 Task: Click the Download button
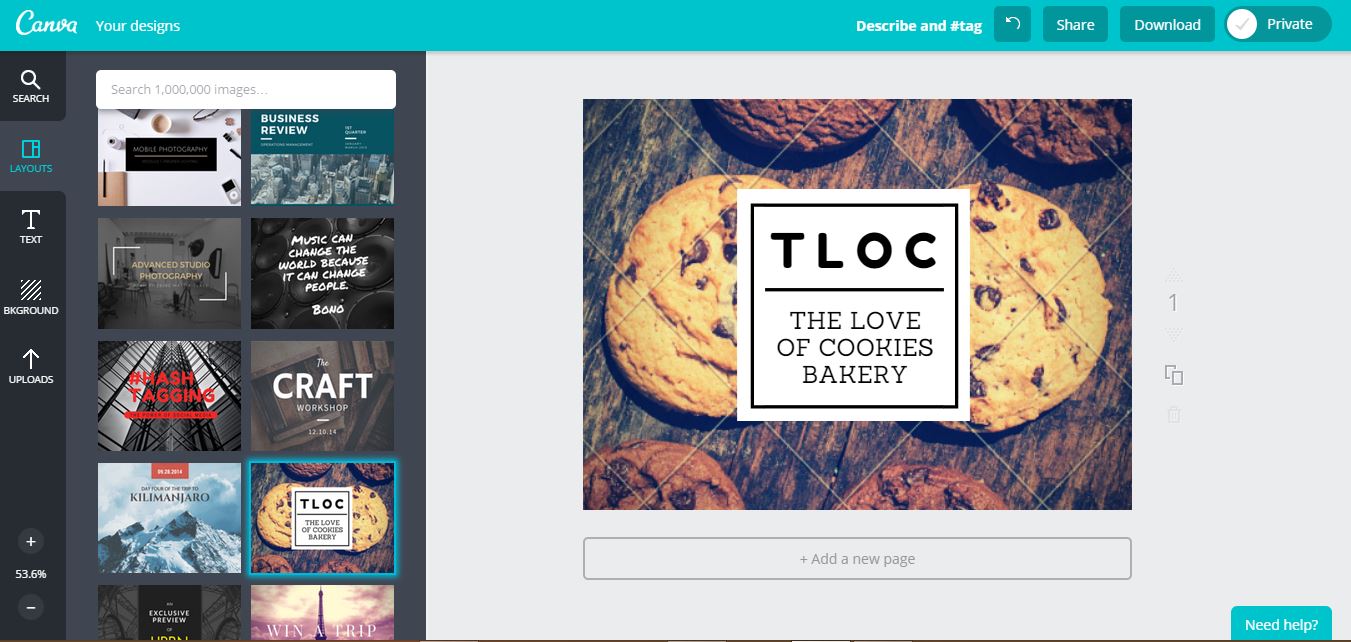[1167, 25]
